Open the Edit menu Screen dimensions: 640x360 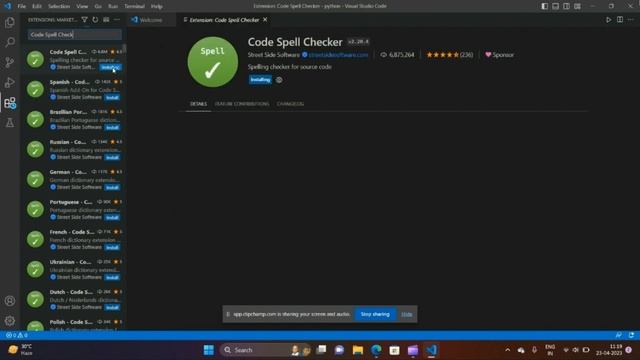pyautogui.click(x=37, y=6)
